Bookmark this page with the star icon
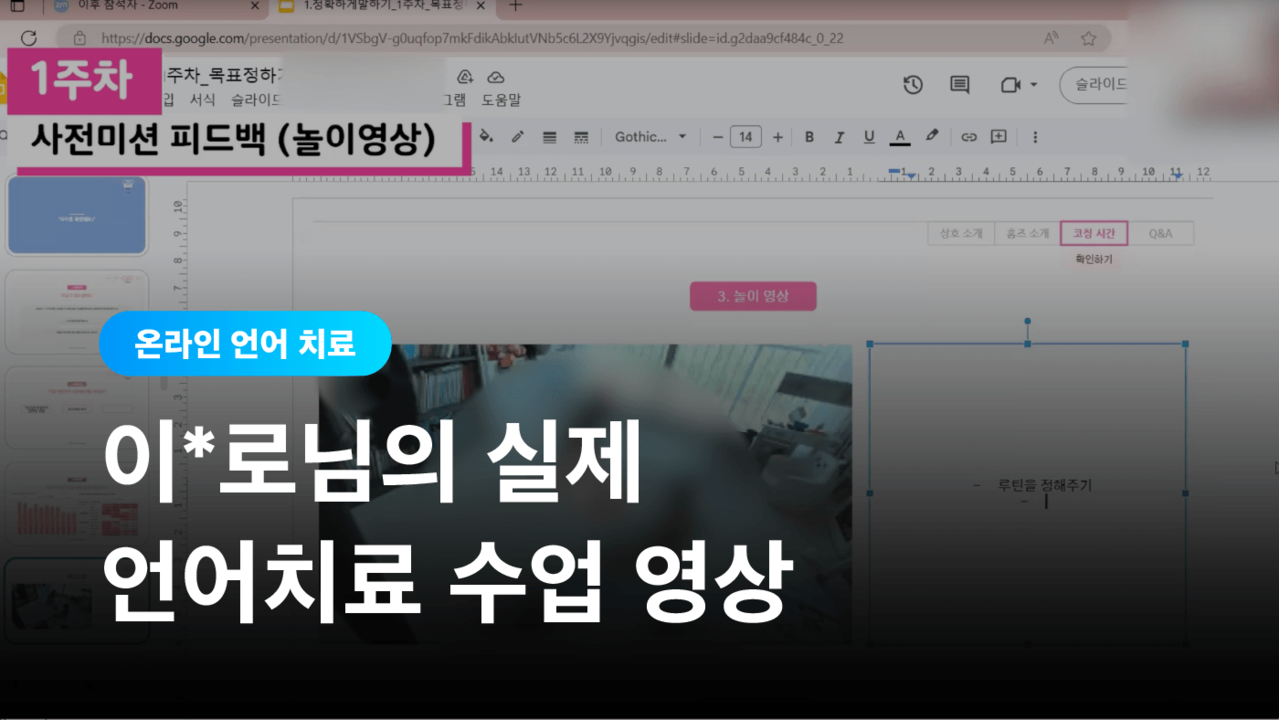This screenshot has height=720, width=1279. click(x=1088, y=38)
